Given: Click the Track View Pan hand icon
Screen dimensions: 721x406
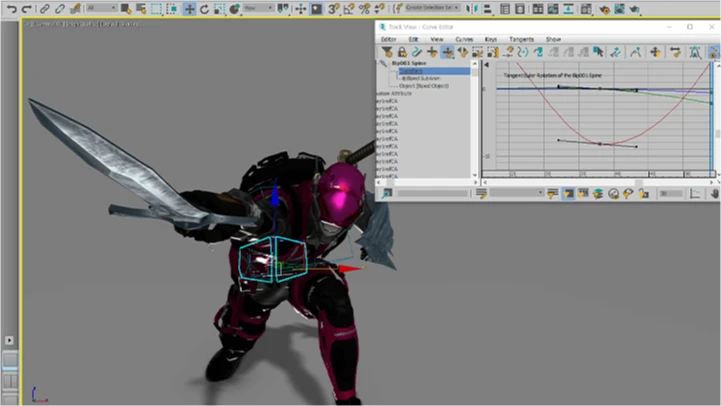Looking at the screenshot, I should [715, 194].
